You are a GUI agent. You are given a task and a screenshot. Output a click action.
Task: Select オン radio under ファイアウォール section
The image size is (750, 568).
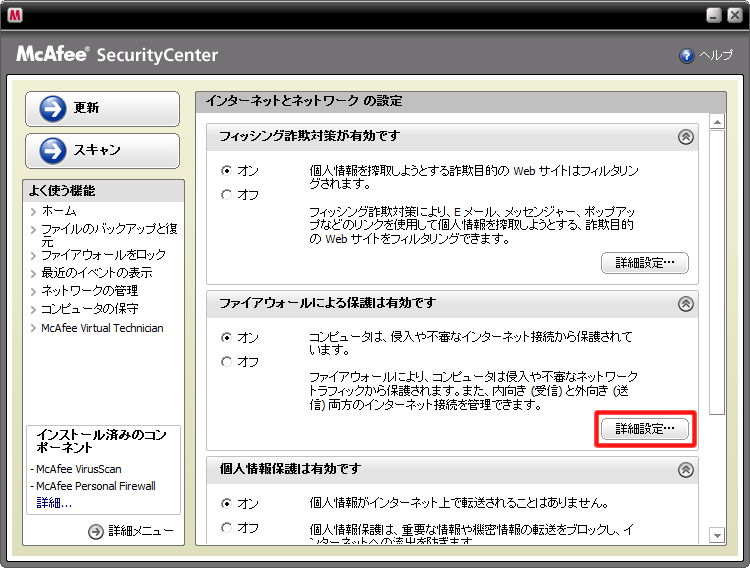click(226, 338)
